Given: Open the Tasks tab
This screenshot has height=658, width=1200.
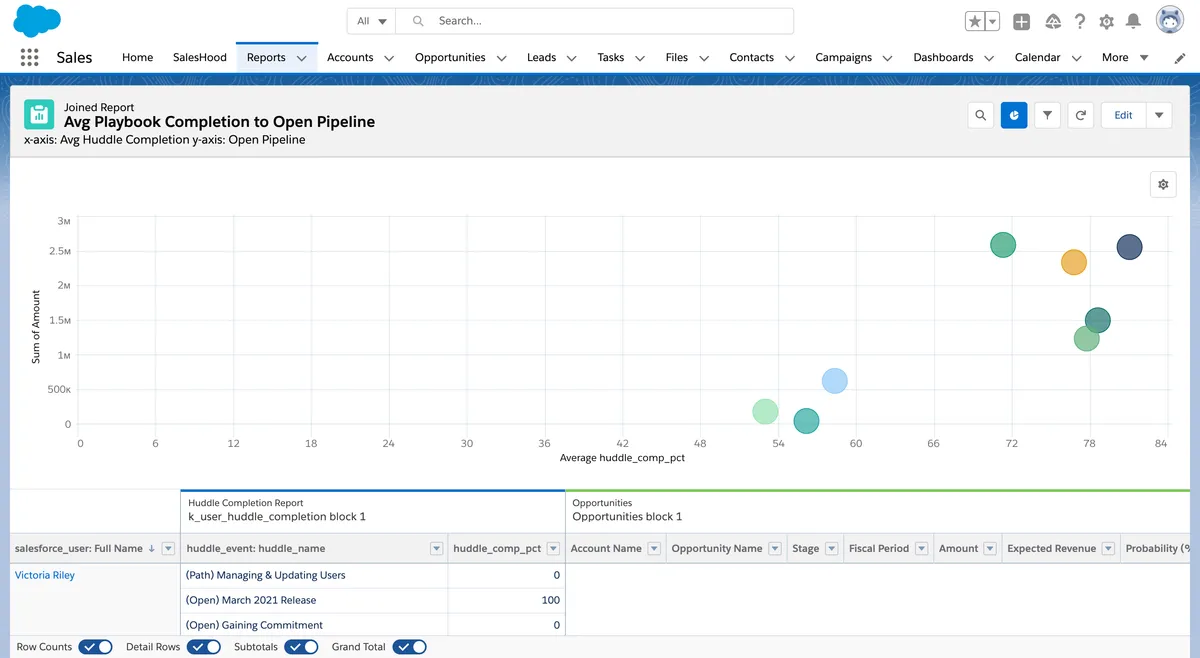Looking at the screenshot, I should (x=611, y=57).
